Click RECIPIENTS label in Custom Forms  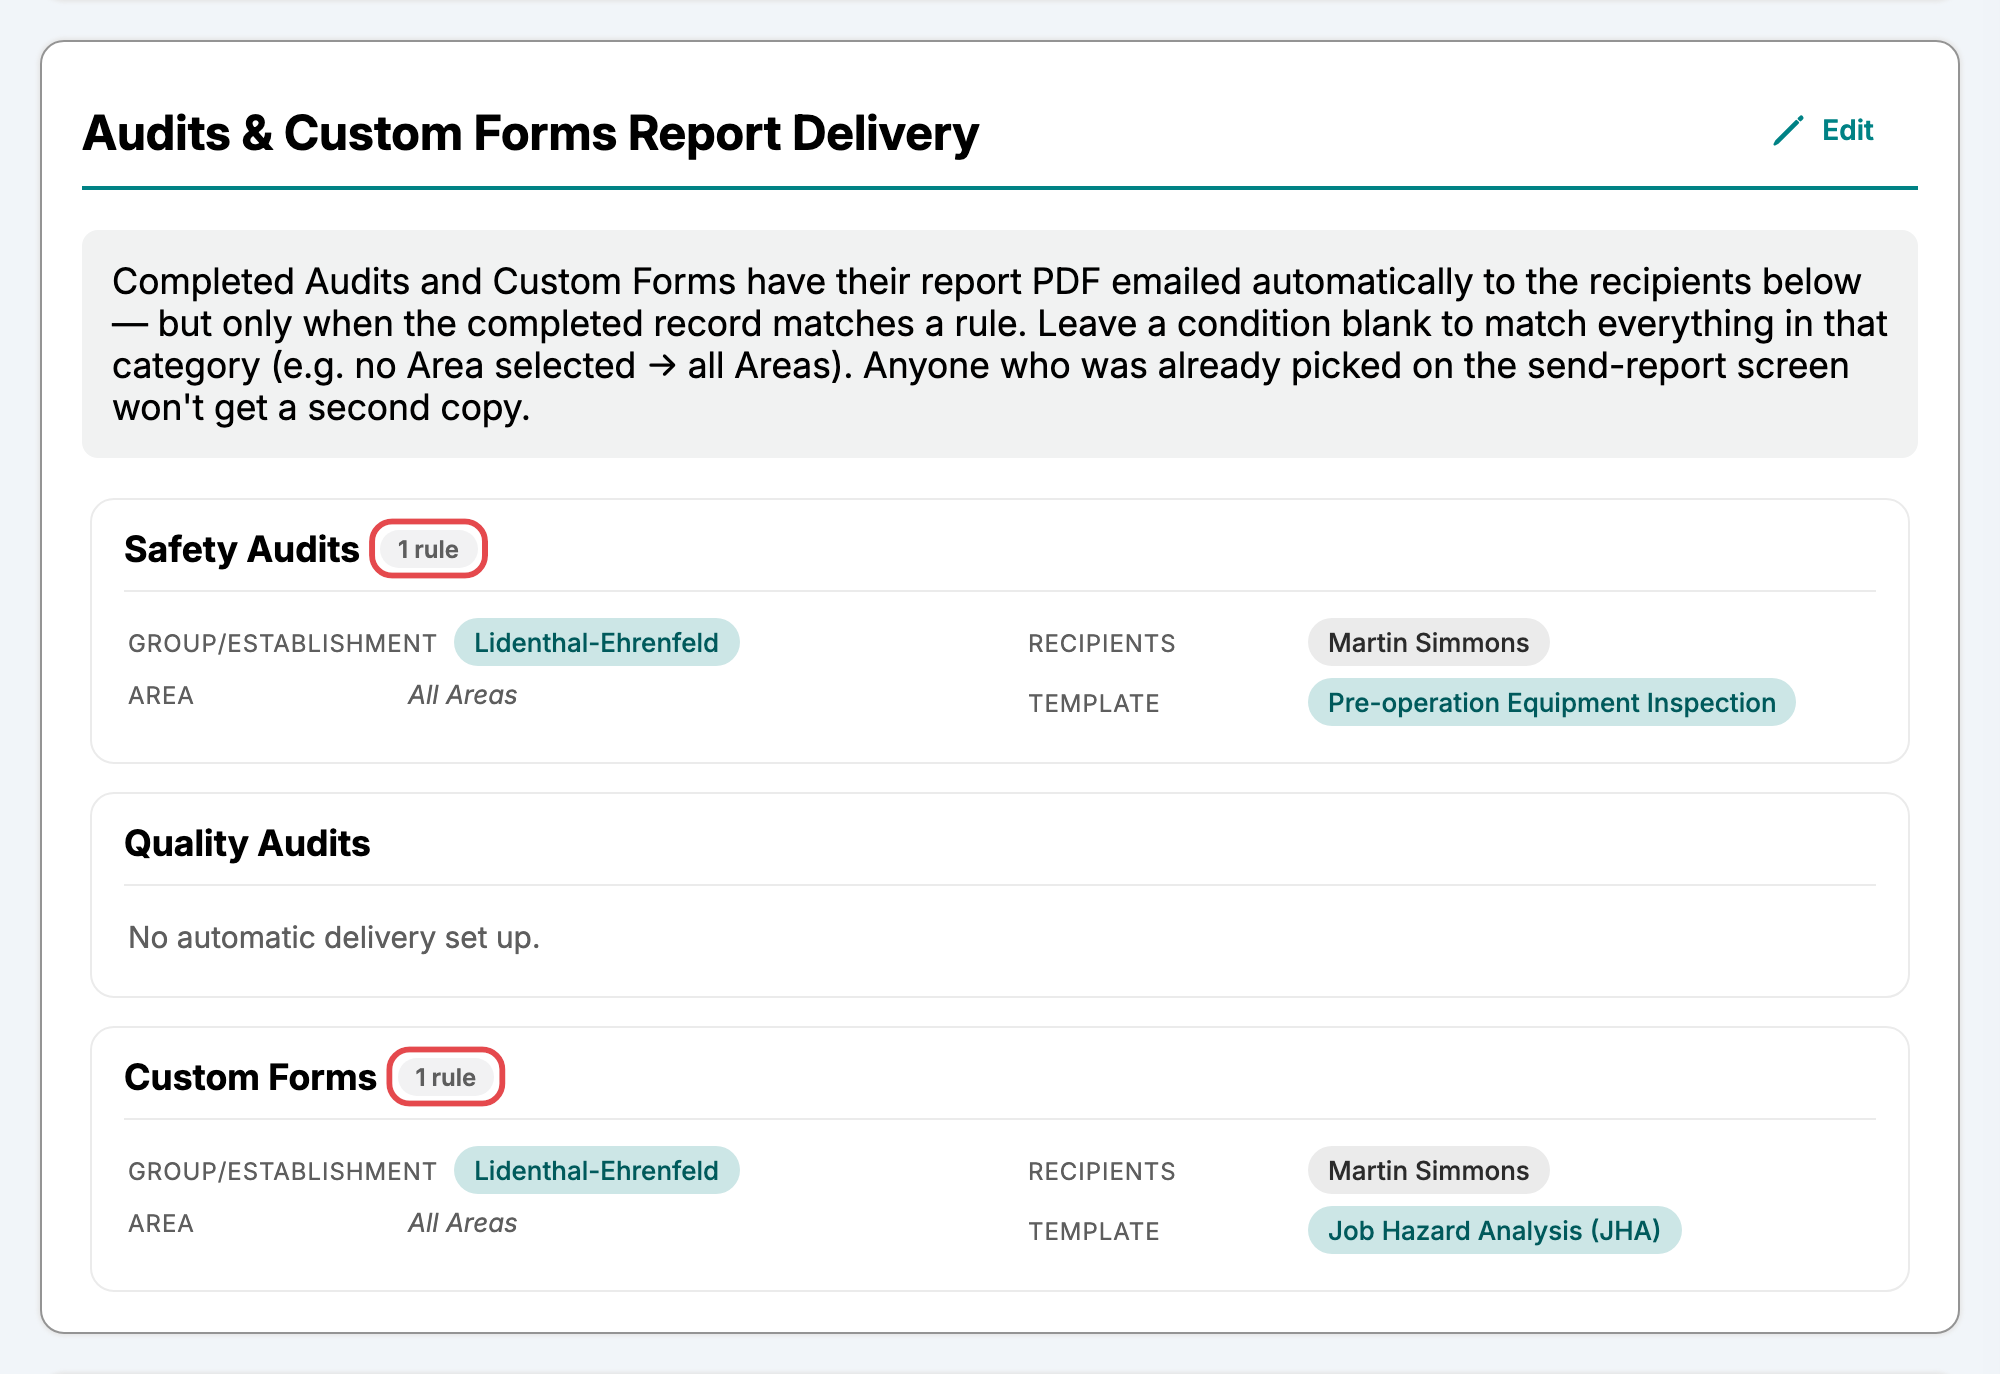point(1101,1171)
